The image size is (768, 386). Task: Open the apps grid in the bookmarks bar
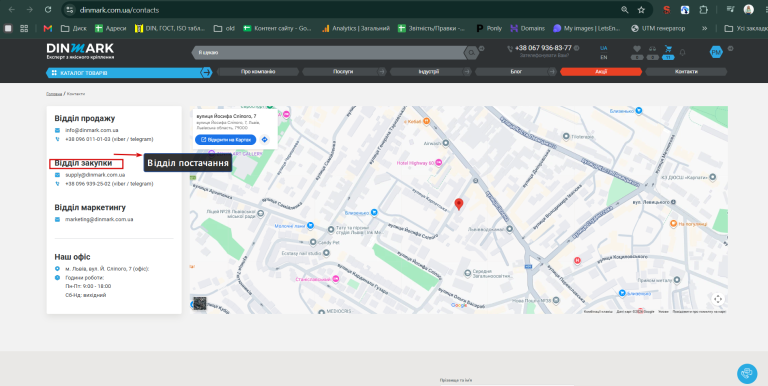(x=24, y=28)
